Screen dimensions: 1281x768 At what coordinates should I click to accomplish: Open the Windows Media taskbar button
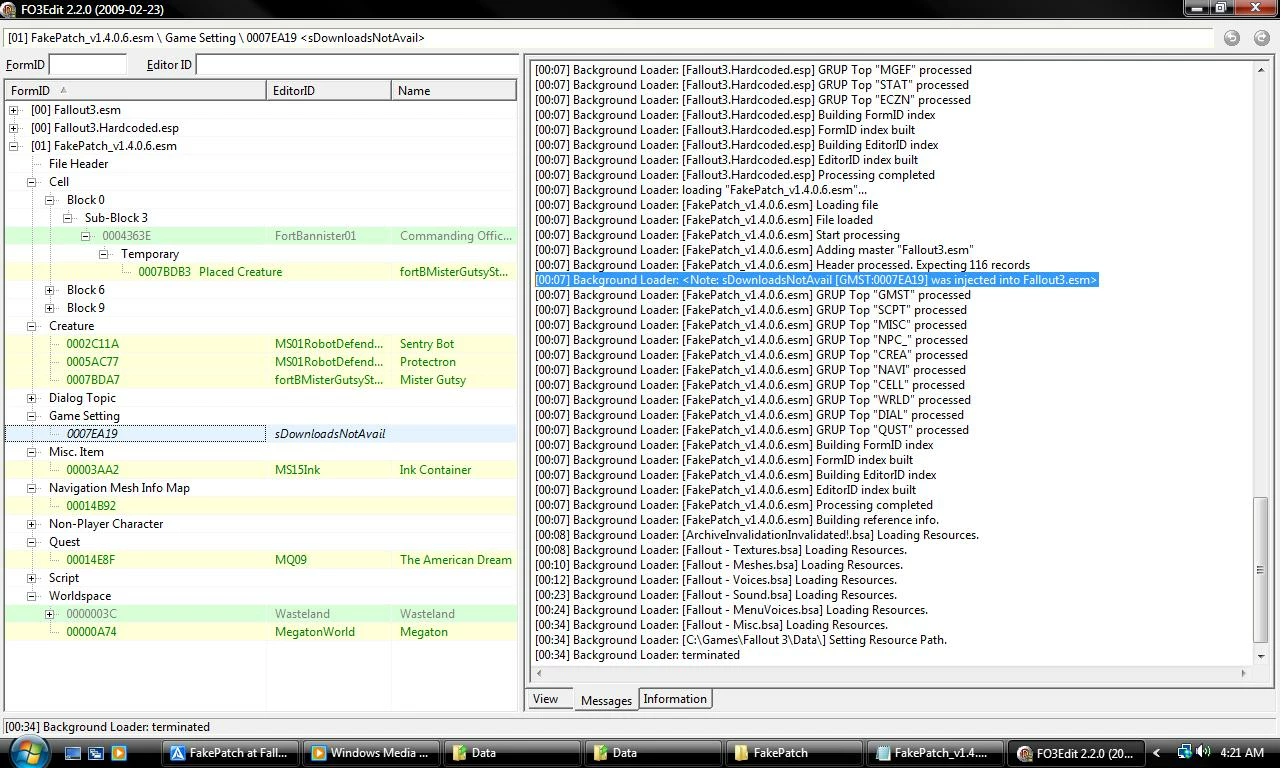click(370, 753)
